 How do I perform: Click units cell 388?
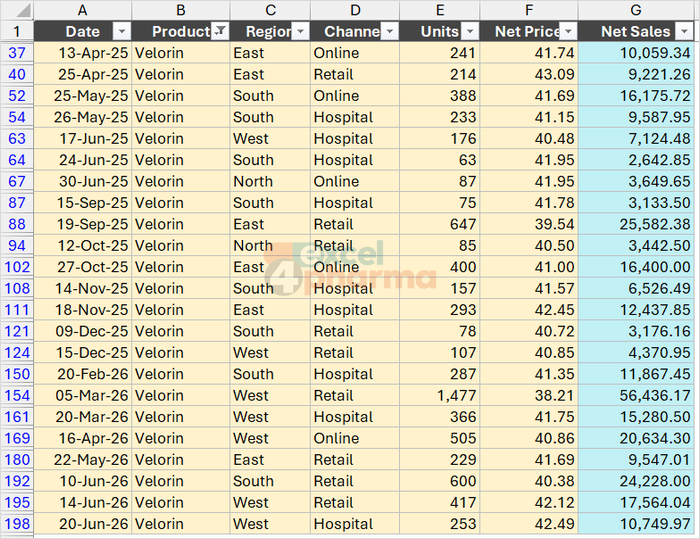tap(440, 96)
